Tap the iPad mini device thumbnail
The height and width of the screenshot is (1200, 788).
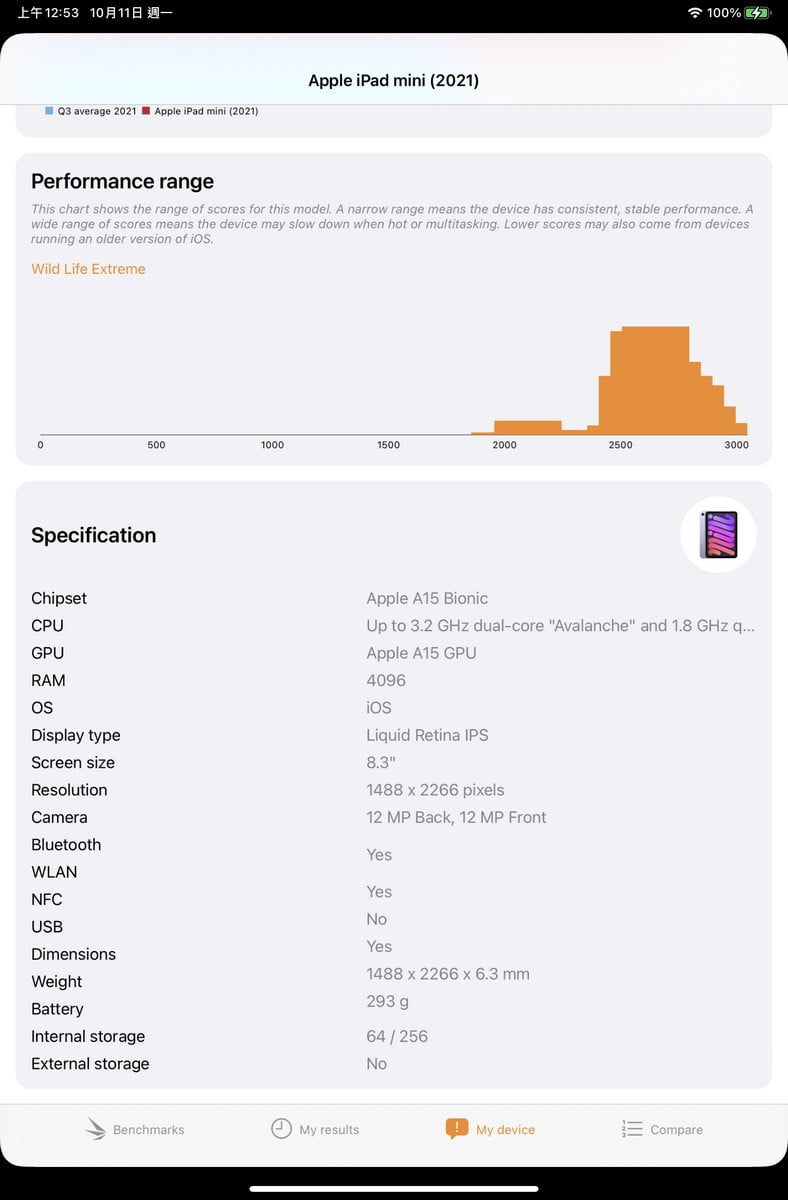click(x=718, y=535)
